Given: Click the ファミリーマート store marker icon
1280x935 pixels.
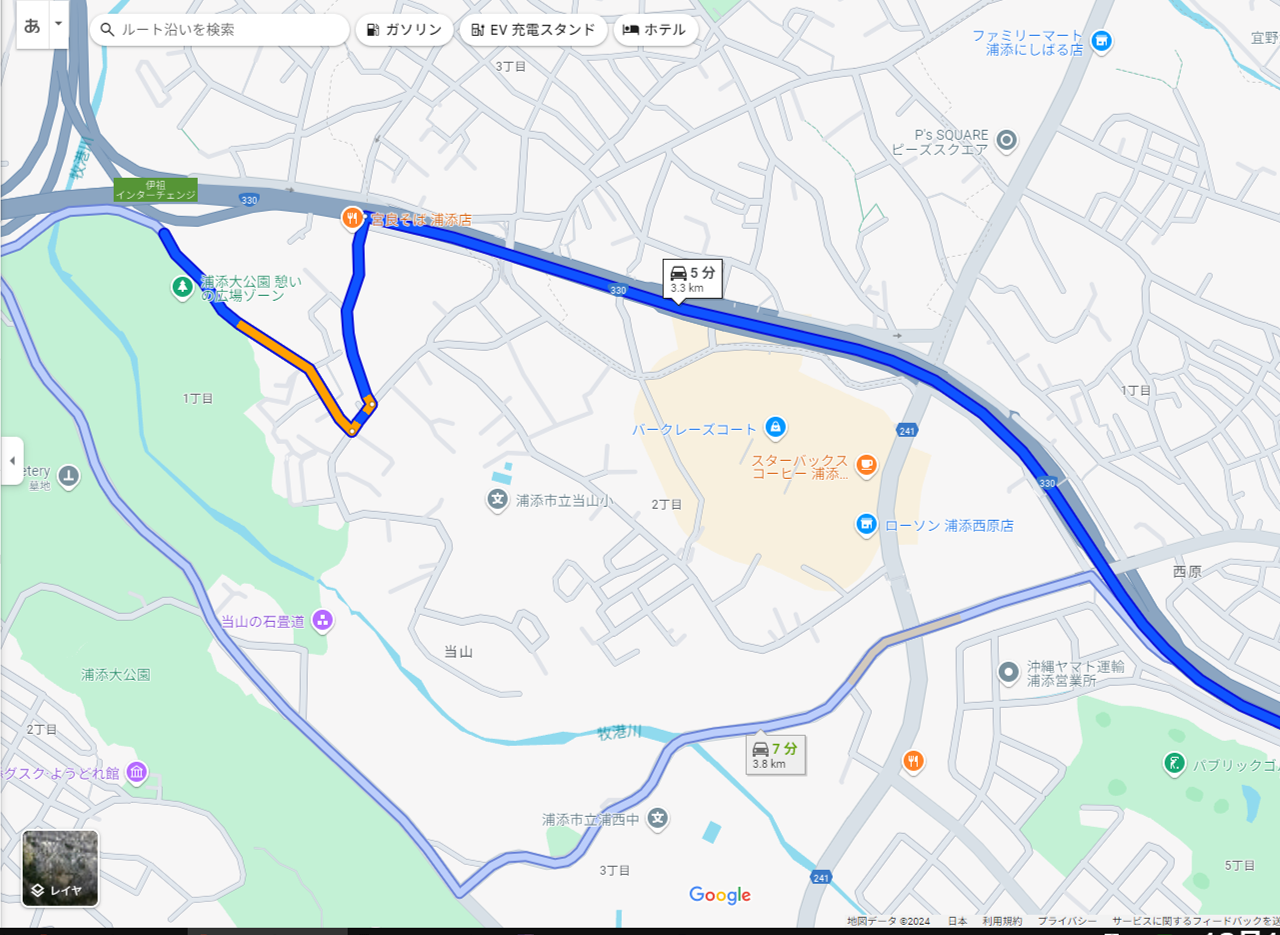Looking at the screenshot, I should (x=1101, y=41).
